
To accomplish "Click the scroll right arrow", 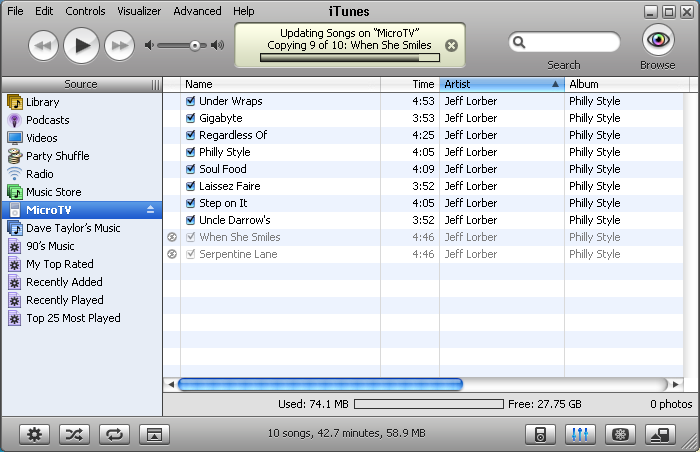I will 675,384.
